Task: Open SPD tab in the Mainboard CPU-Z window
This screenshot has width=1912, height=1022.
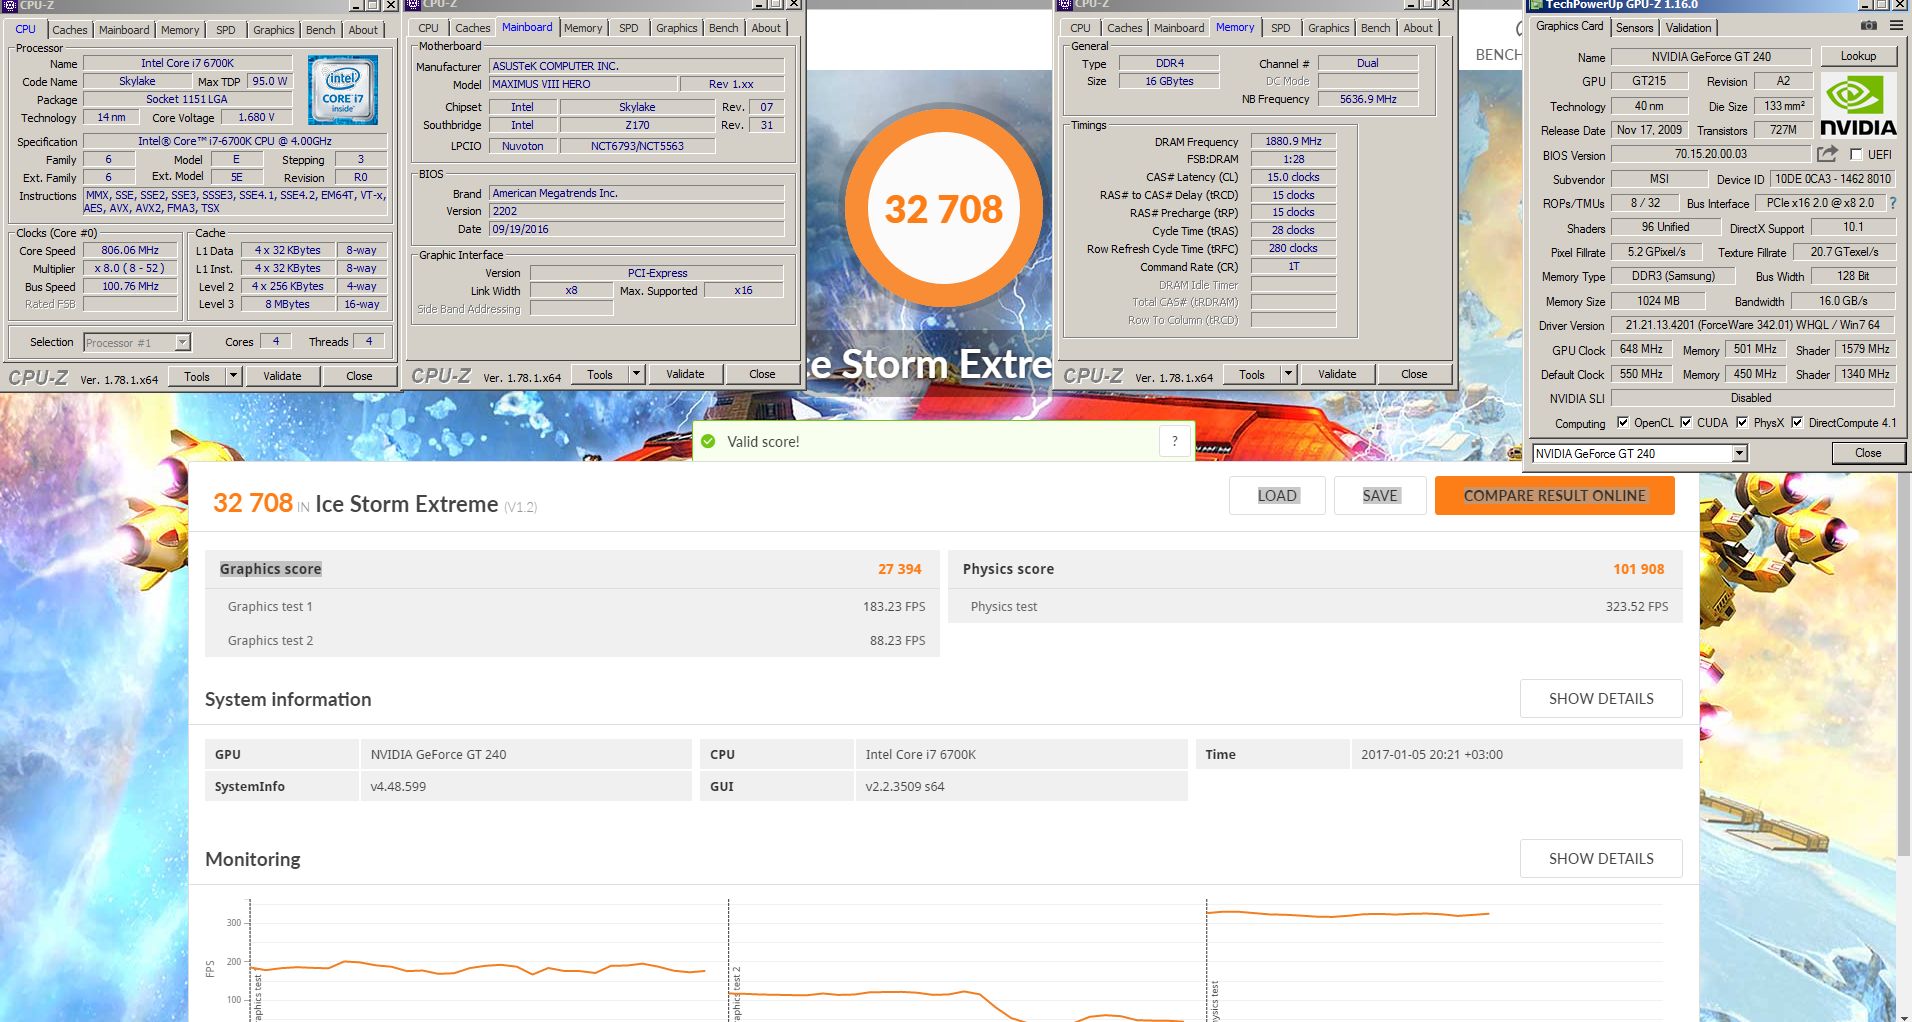Action: click(x=629, y=28)
